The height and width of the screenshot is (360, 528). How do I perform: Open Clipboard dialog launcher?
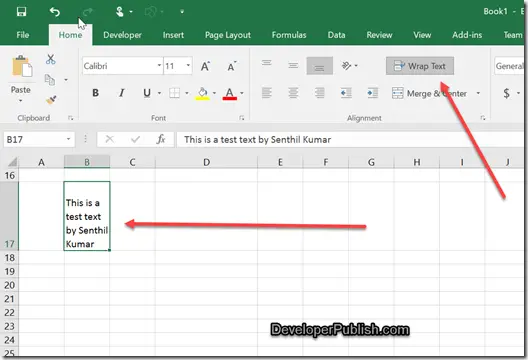[70, 118]
